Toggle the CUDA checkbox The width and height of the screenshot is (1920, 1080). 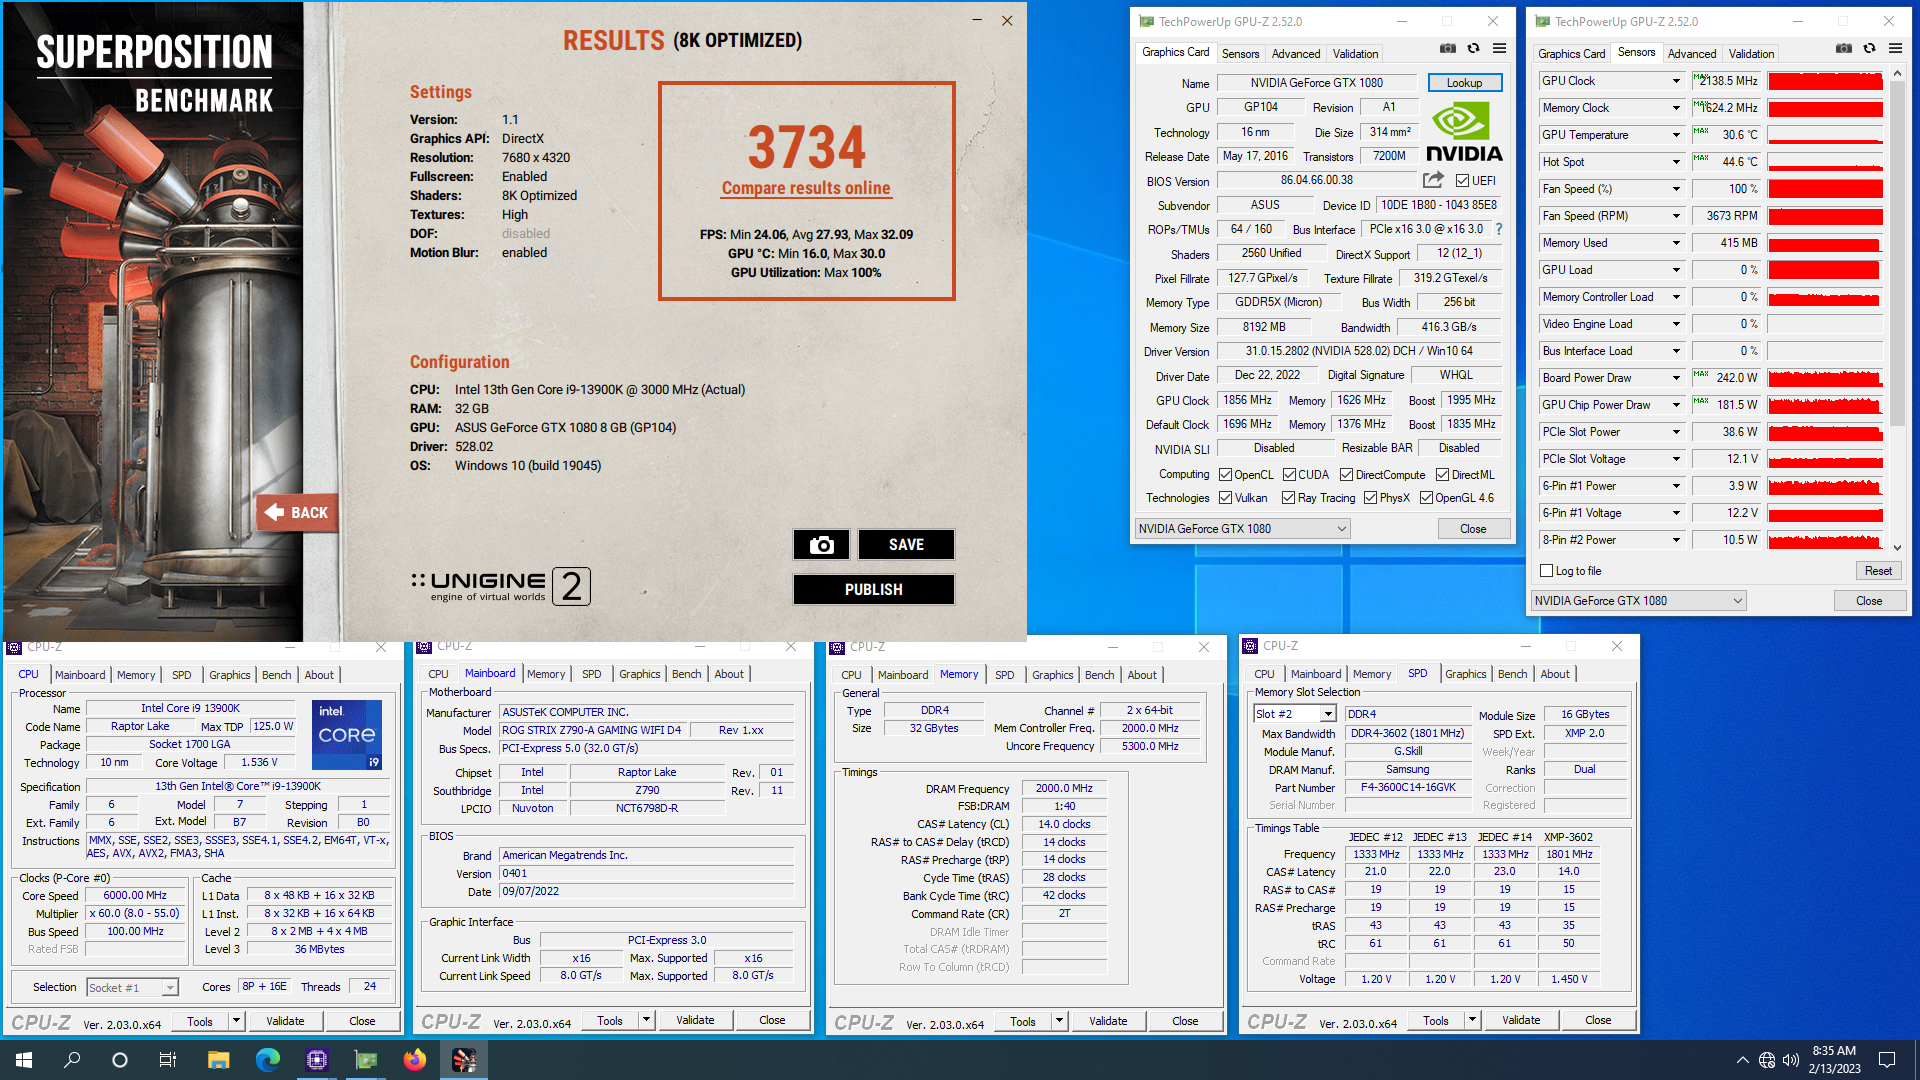coord(1289,475)
